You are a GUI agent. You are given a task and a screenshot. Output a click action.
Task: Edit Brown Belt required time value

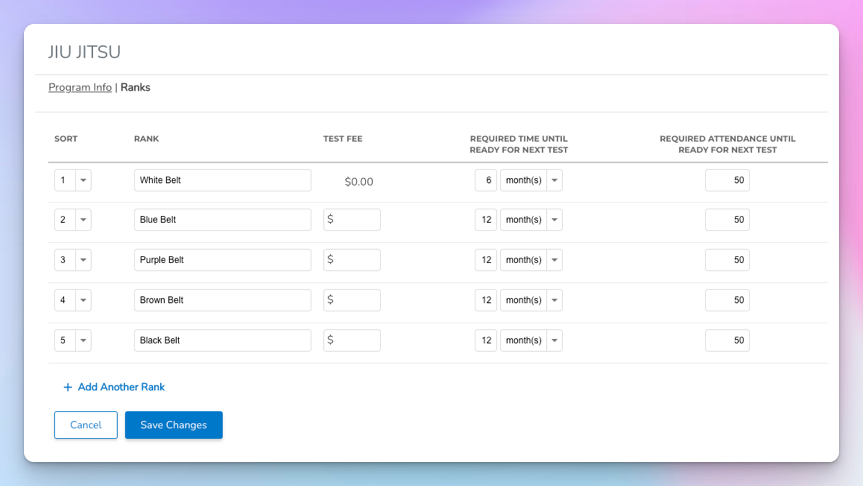486,300
